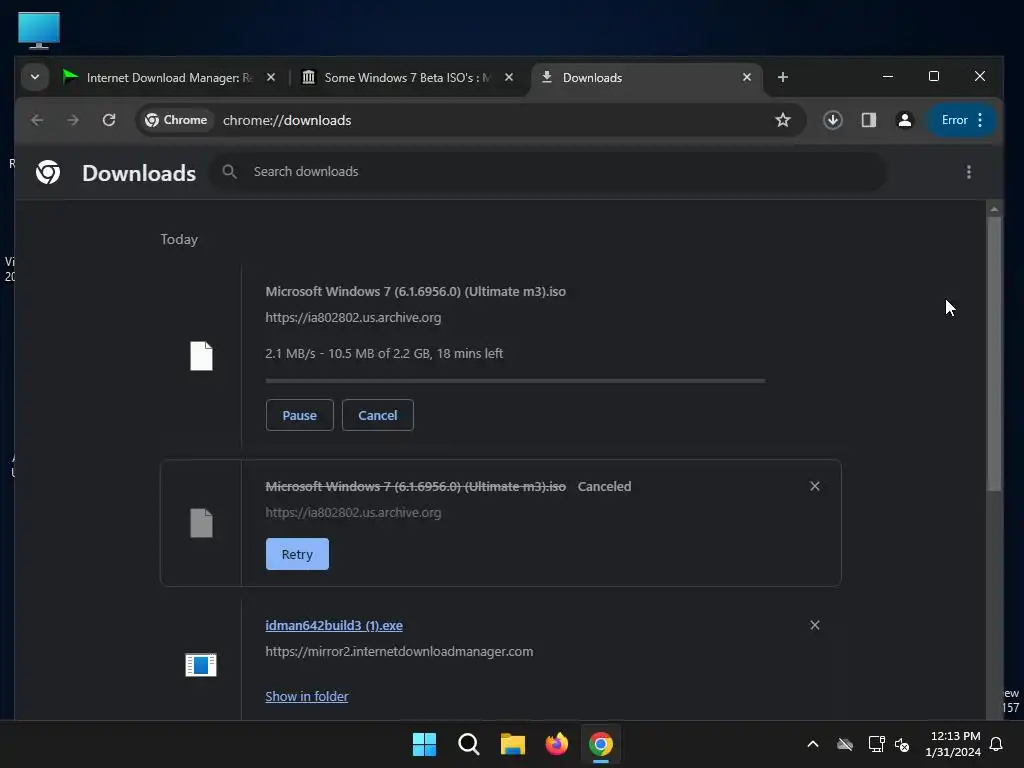Open taskbar Search
Screen dimensions: 1024x768
[468, 744]
